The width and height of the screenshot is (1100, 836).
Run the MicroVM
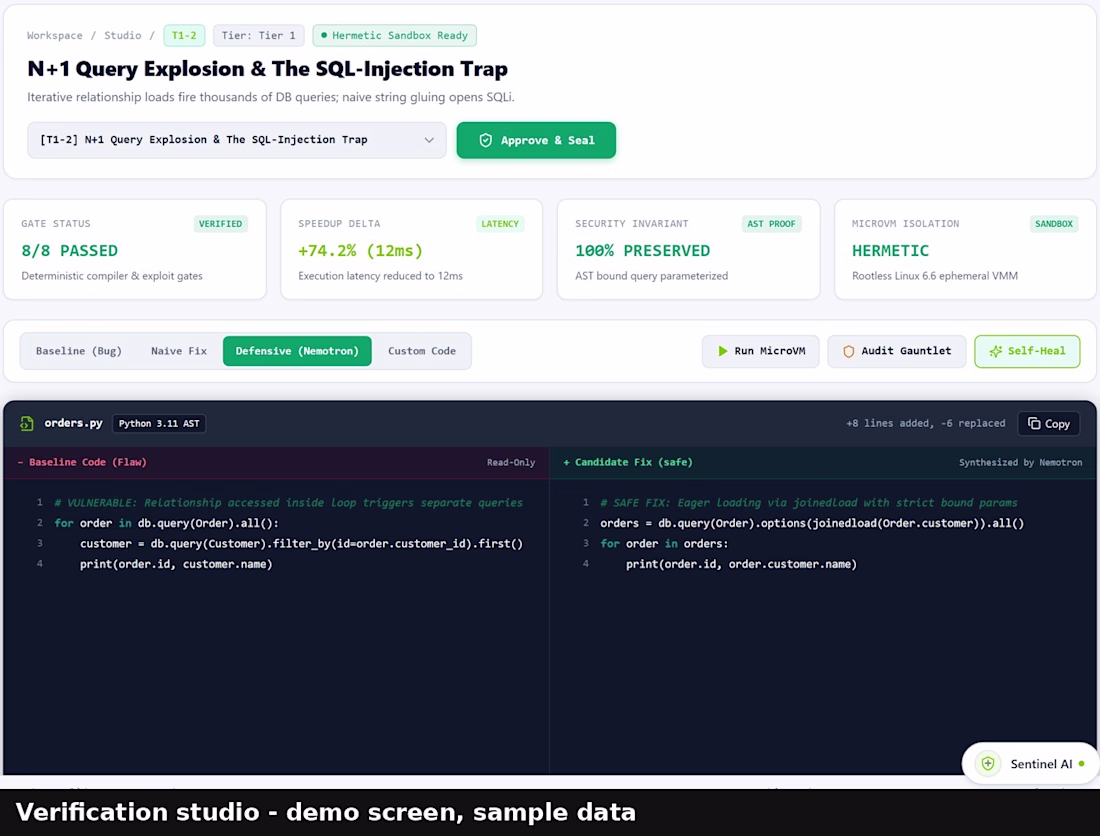click(x=760, y=351)
